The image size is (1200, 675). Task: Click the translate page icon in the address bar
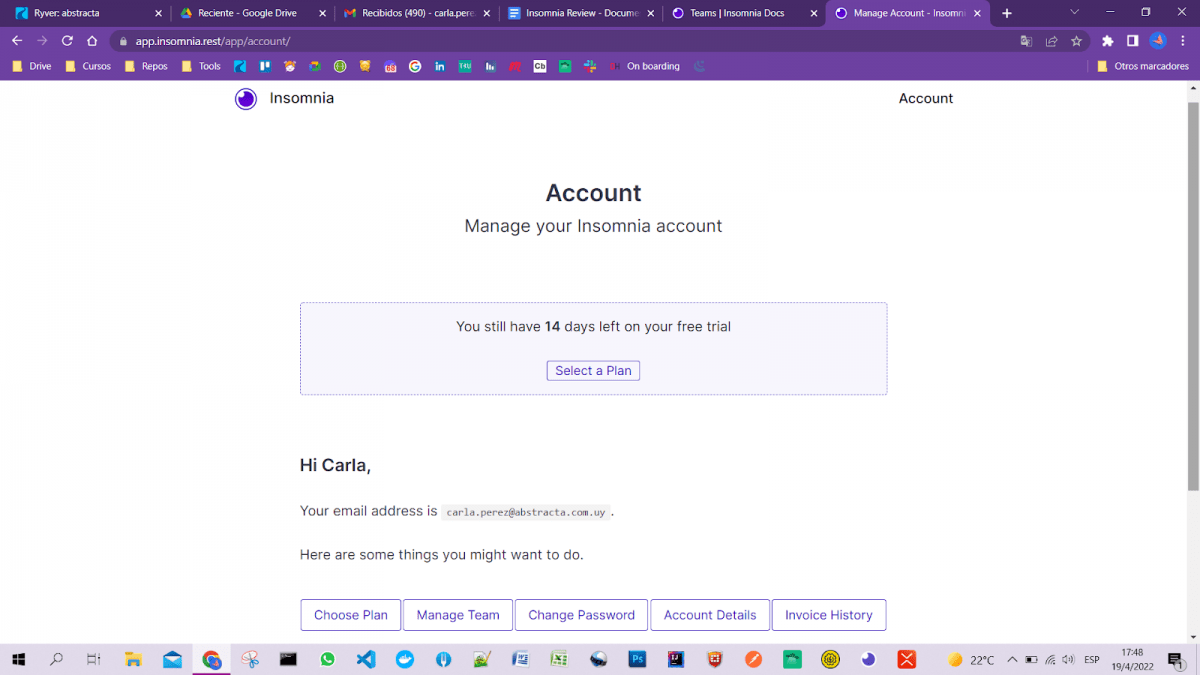pyautogui.click(x=1026, y=41)
